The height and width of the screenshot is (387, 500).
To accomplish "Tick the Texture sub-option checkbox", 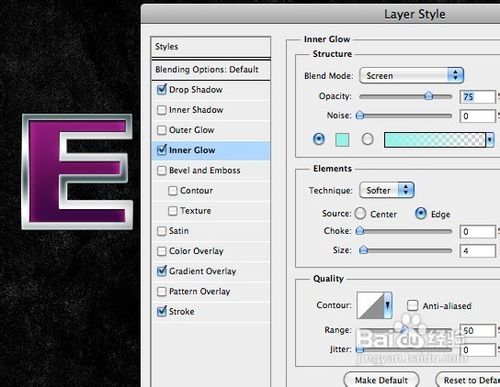I will coord(173,211).
